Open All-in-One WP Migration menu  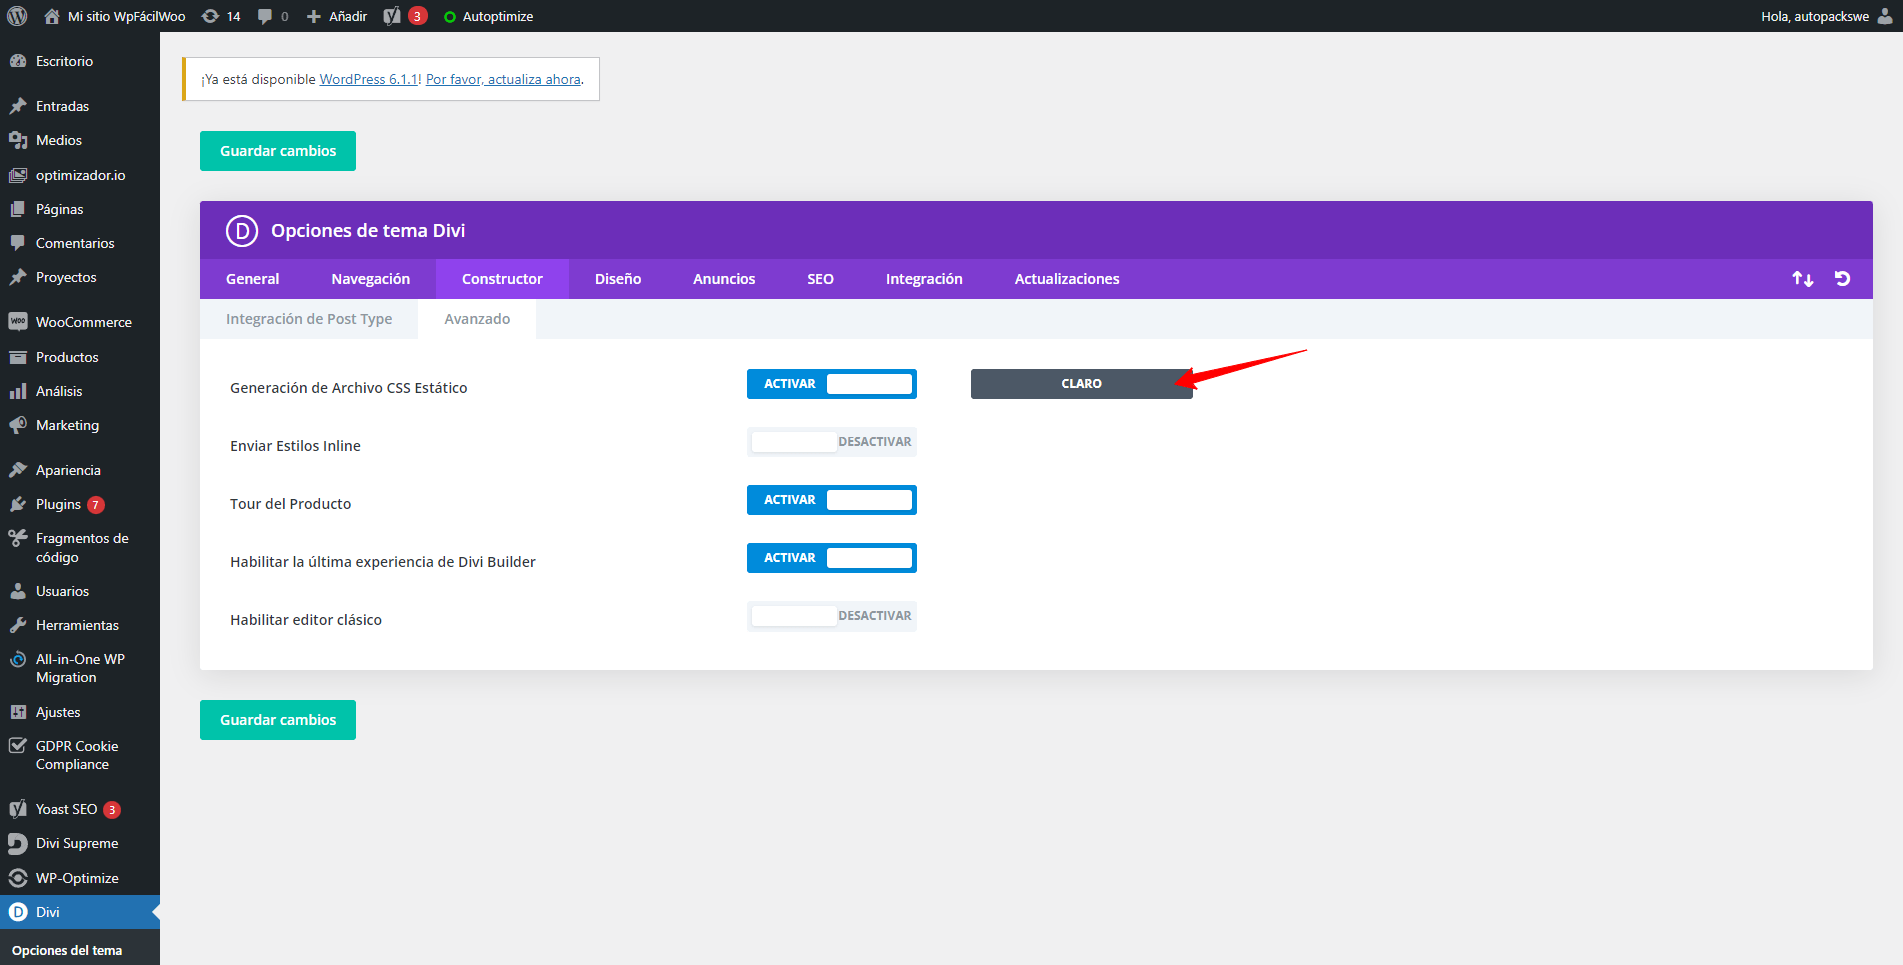pos(80,668)
